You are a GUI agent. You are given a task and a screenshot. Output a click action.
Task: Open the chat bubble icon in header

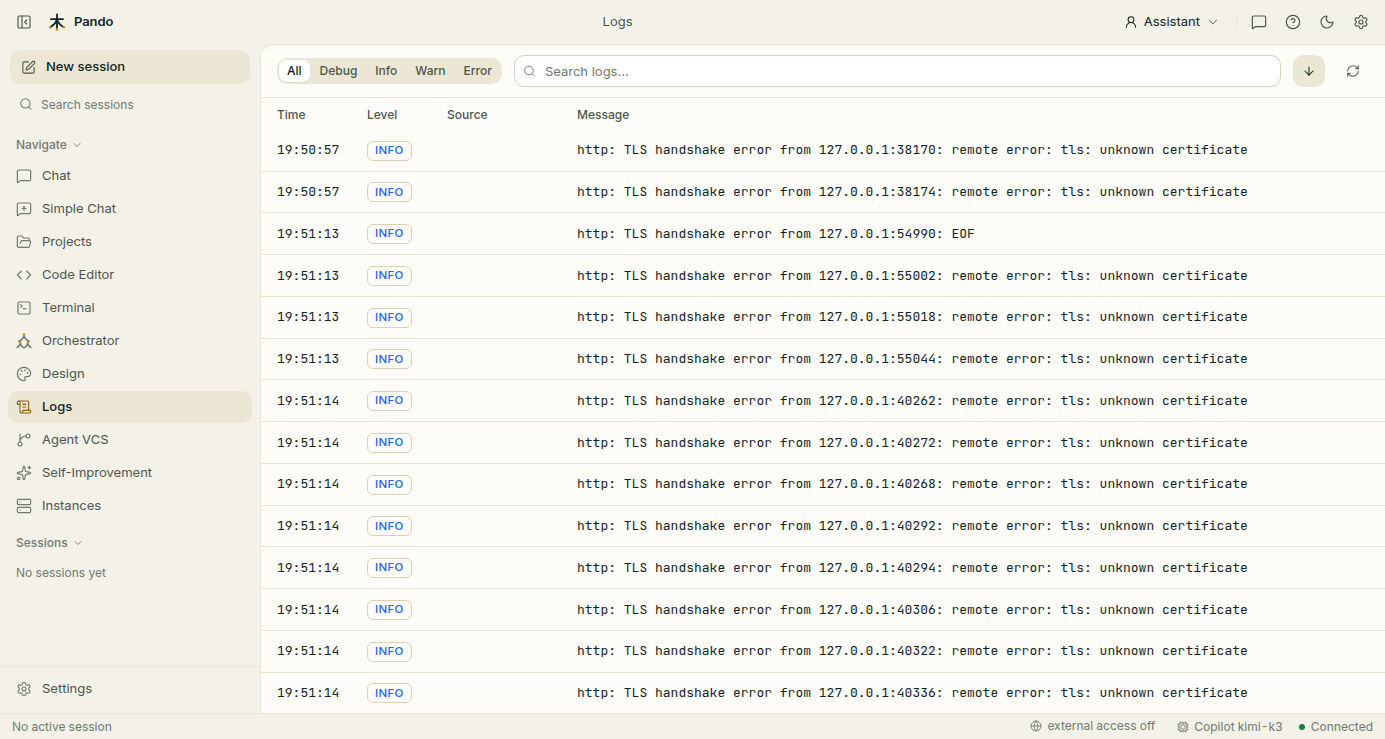tap(1259, 22)
